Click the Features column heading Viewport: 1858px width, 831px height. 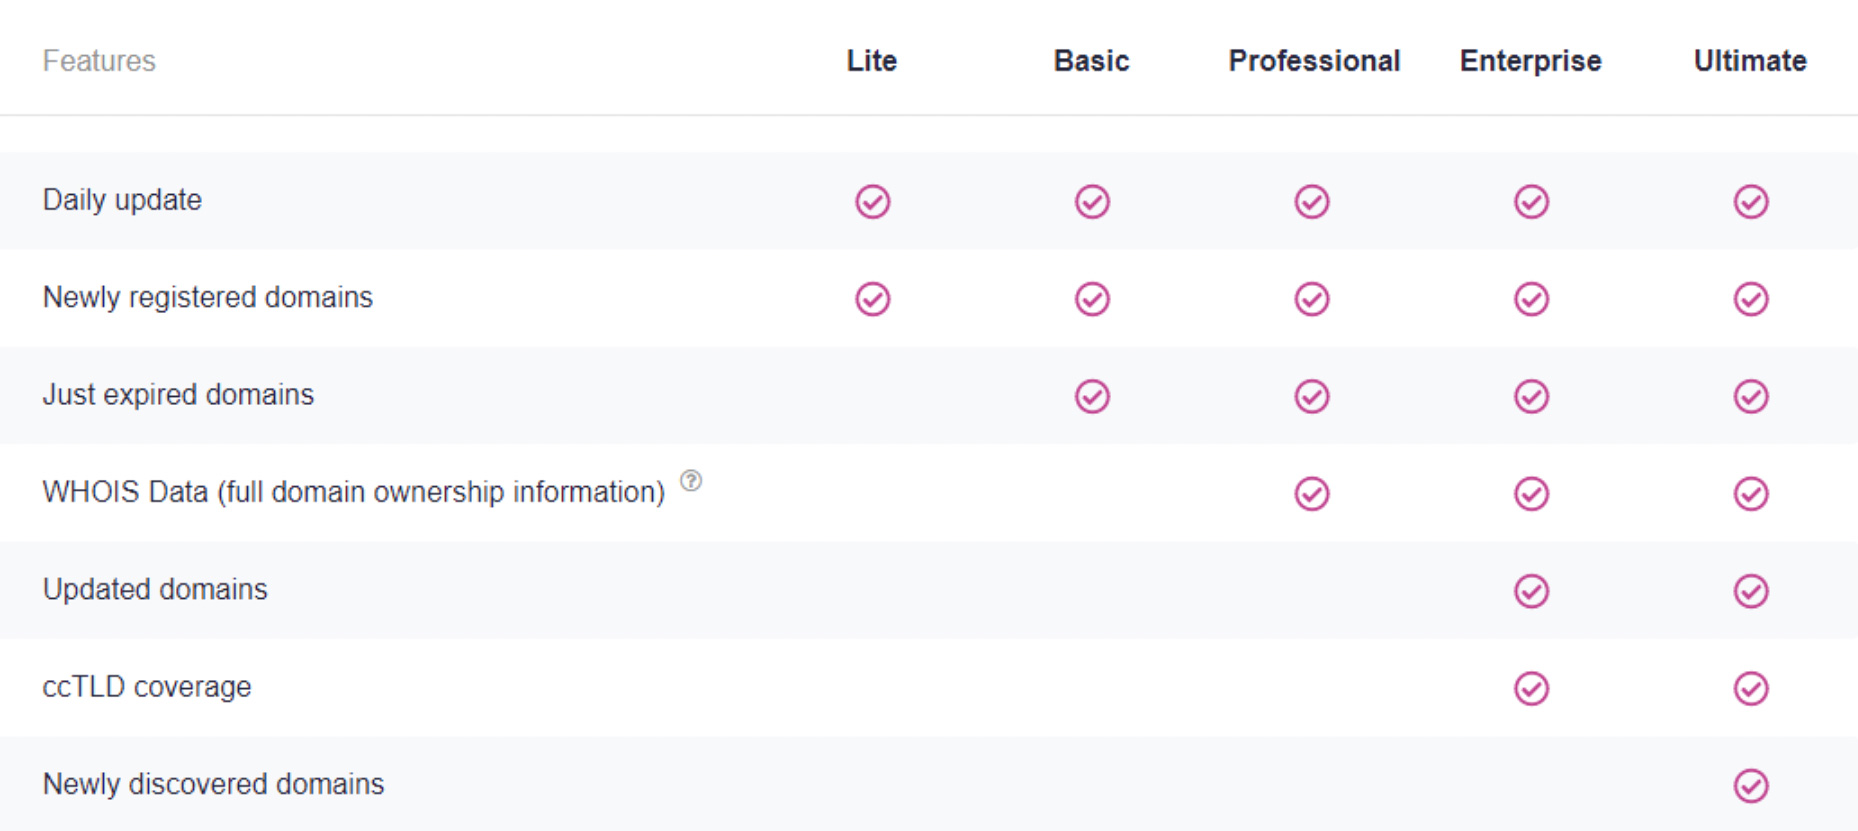pyautogui.click(x=99, y=61)
